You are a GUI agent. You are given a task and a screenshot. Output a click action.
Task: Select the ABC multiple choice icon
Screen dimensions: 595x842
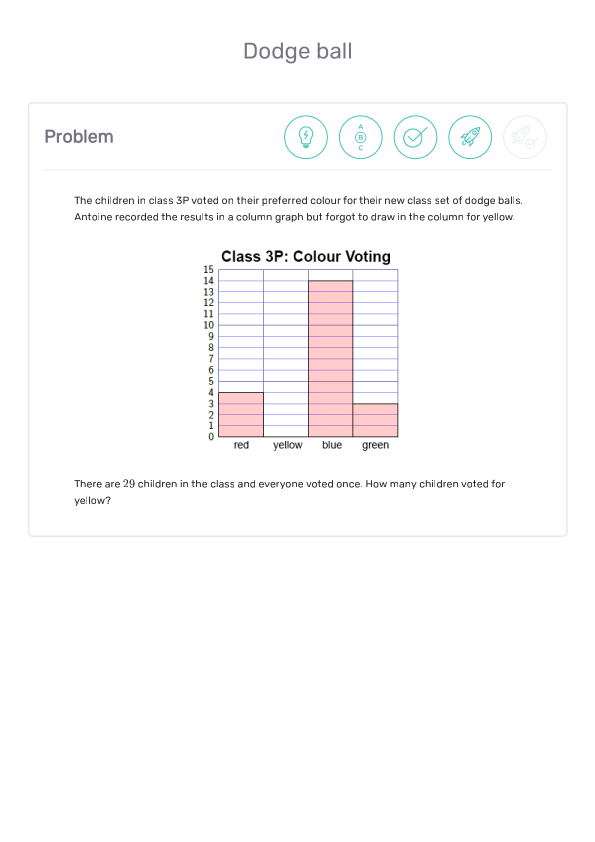point(360,137)
